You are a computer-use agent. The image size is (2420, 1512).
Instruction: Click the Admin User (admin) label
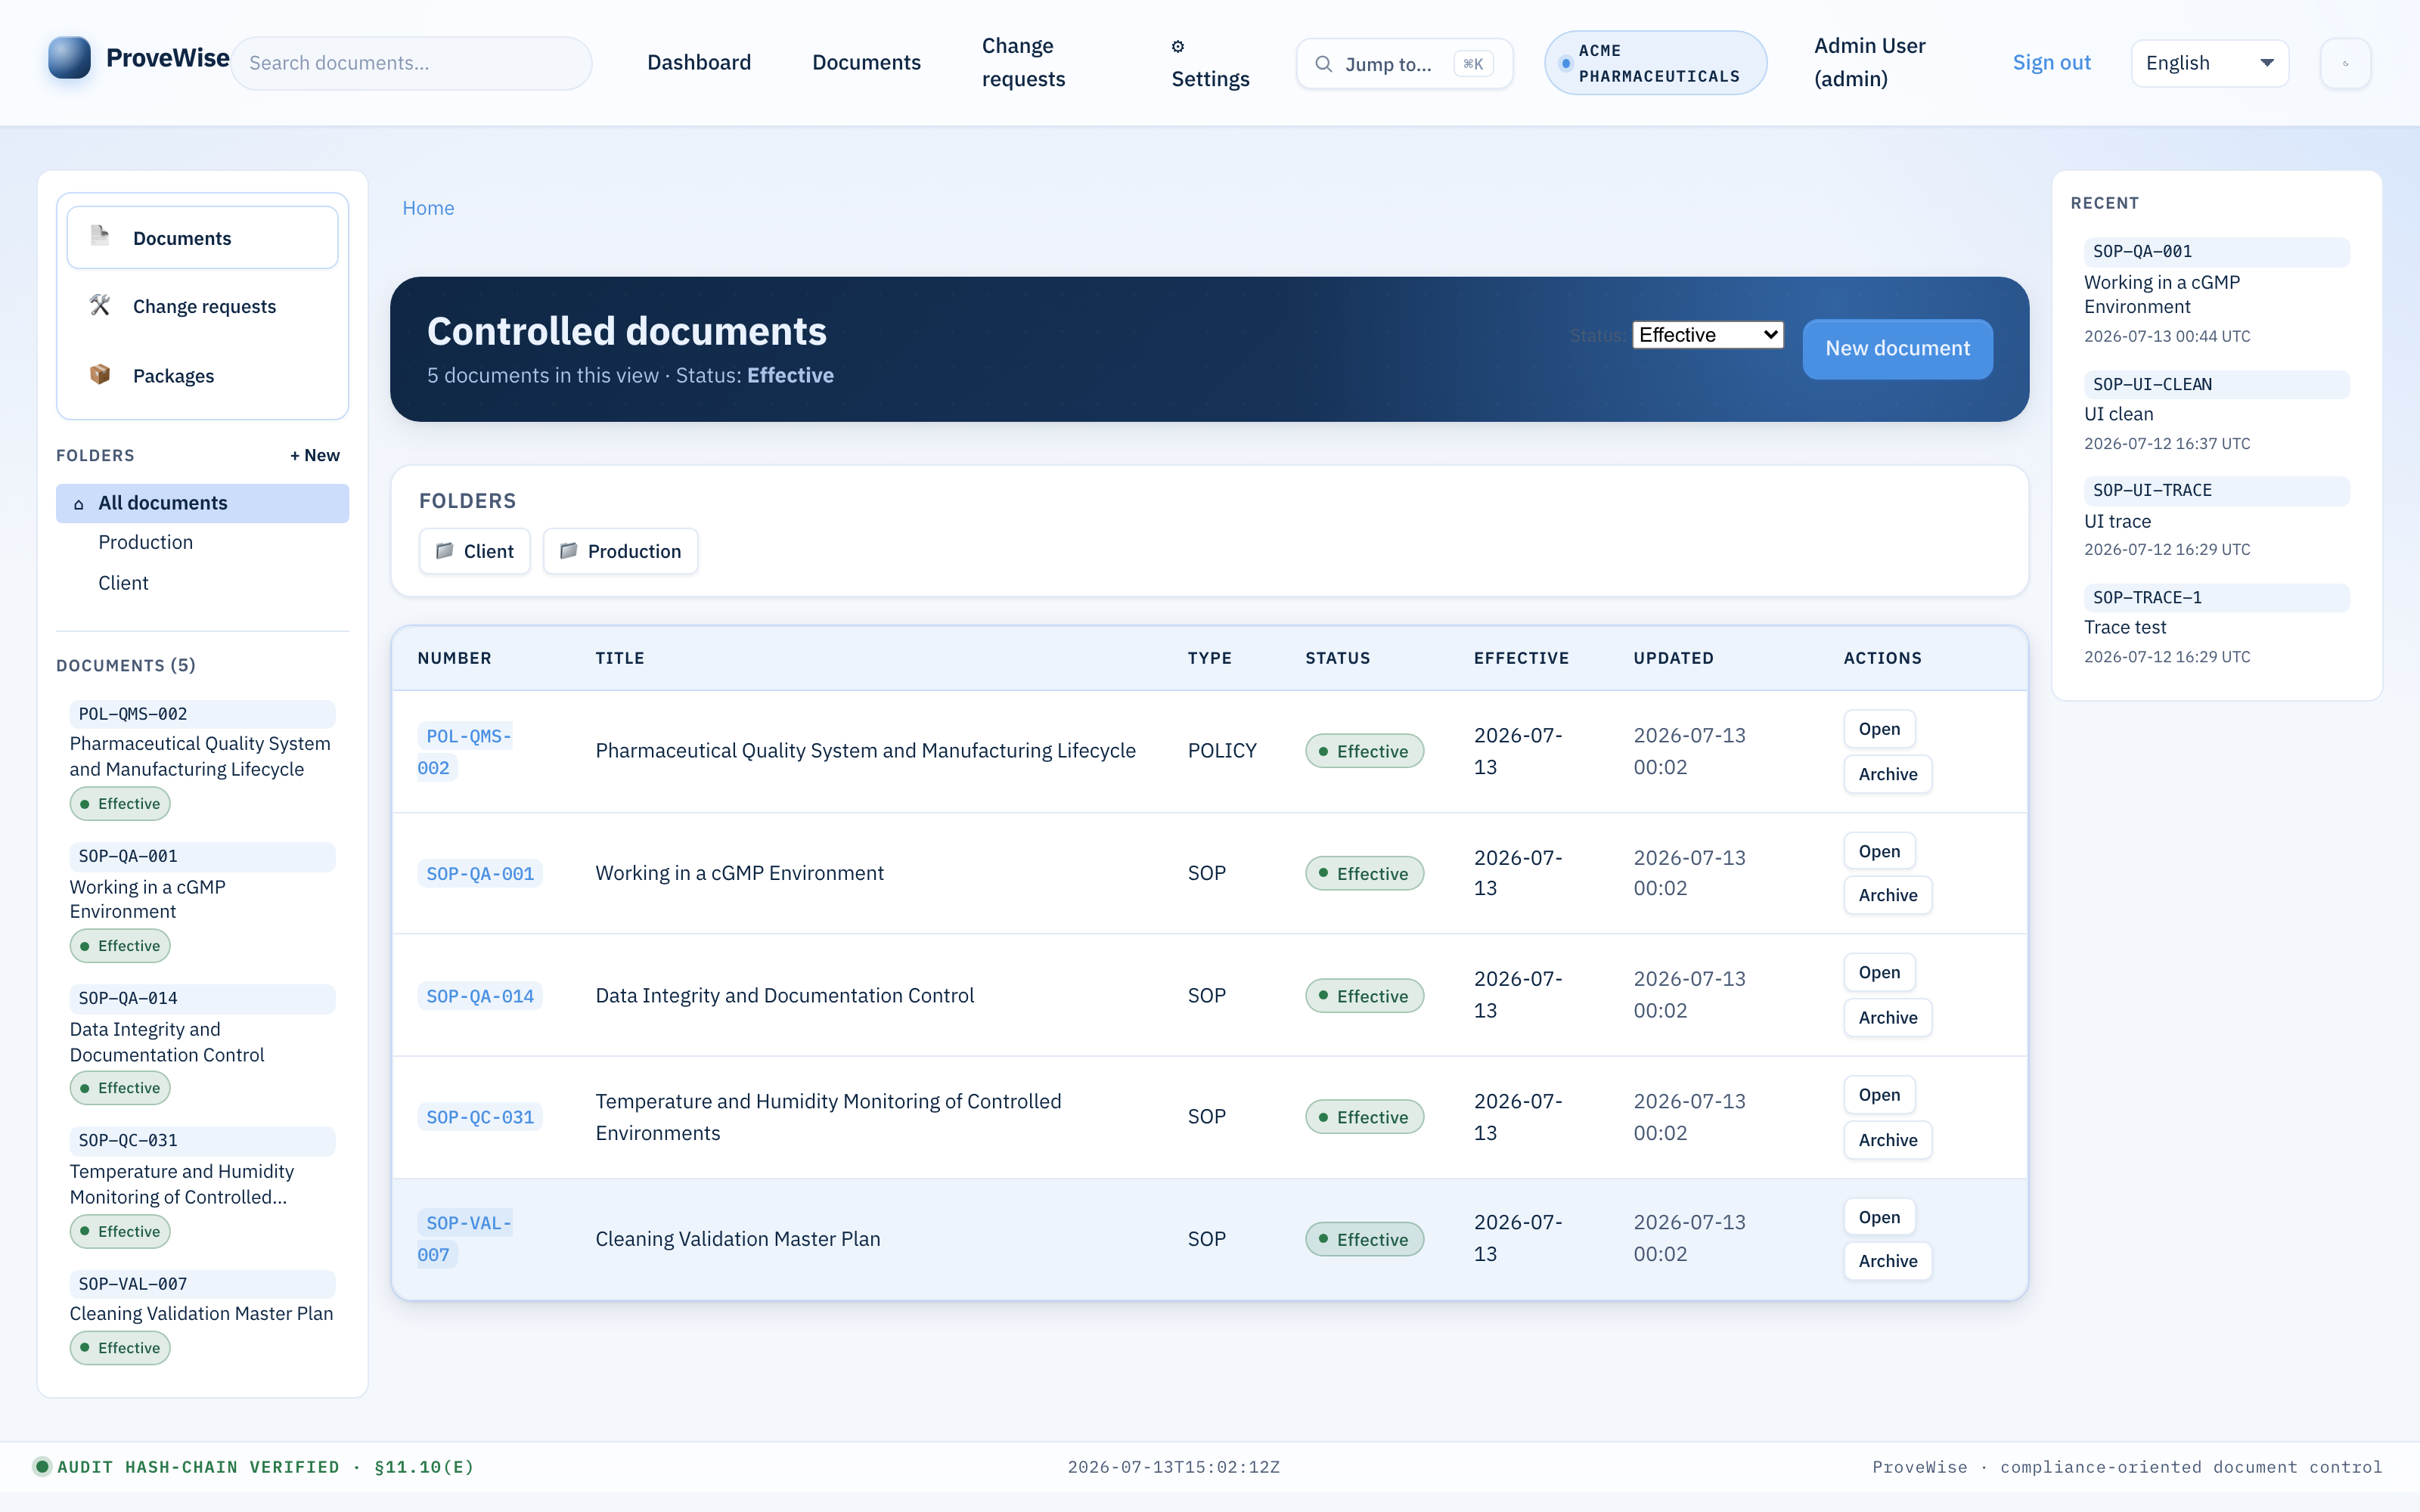point(1869,62)
